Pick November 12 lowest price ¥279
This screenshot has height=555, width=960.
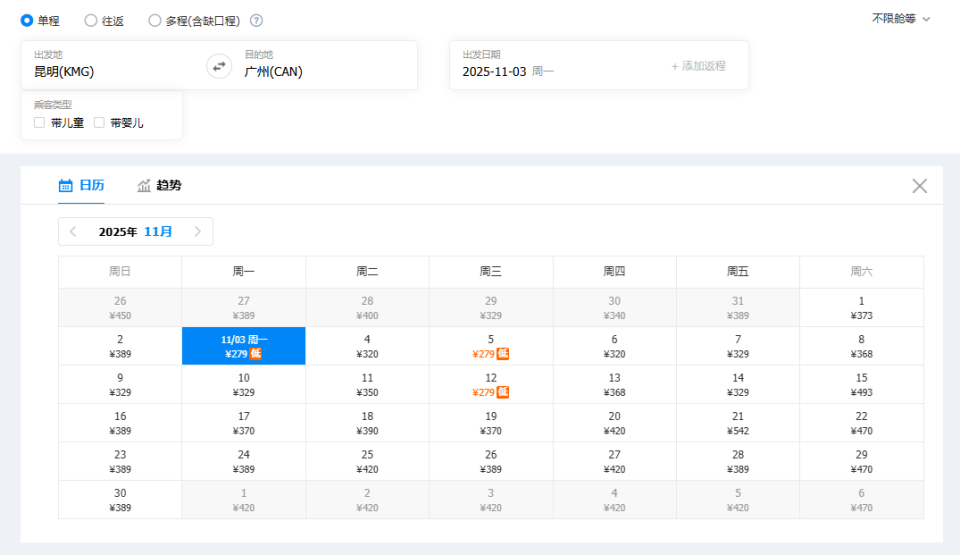491,385
